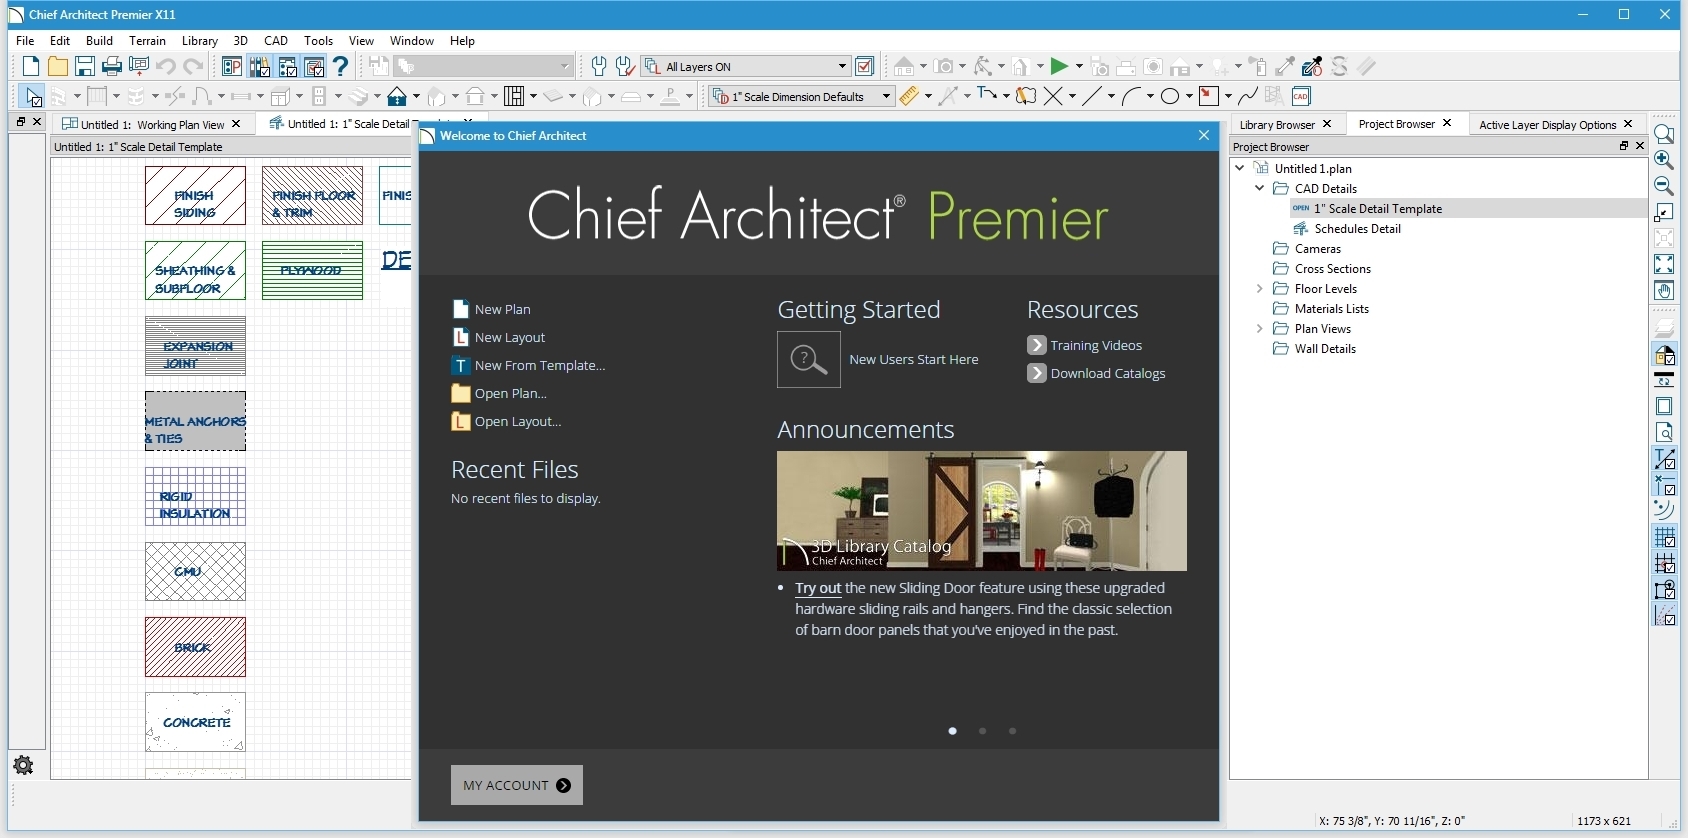Switch to Untitled 1: Working Plan View tab
Viewport: 1688px width, 838px height.
[152, 125]
